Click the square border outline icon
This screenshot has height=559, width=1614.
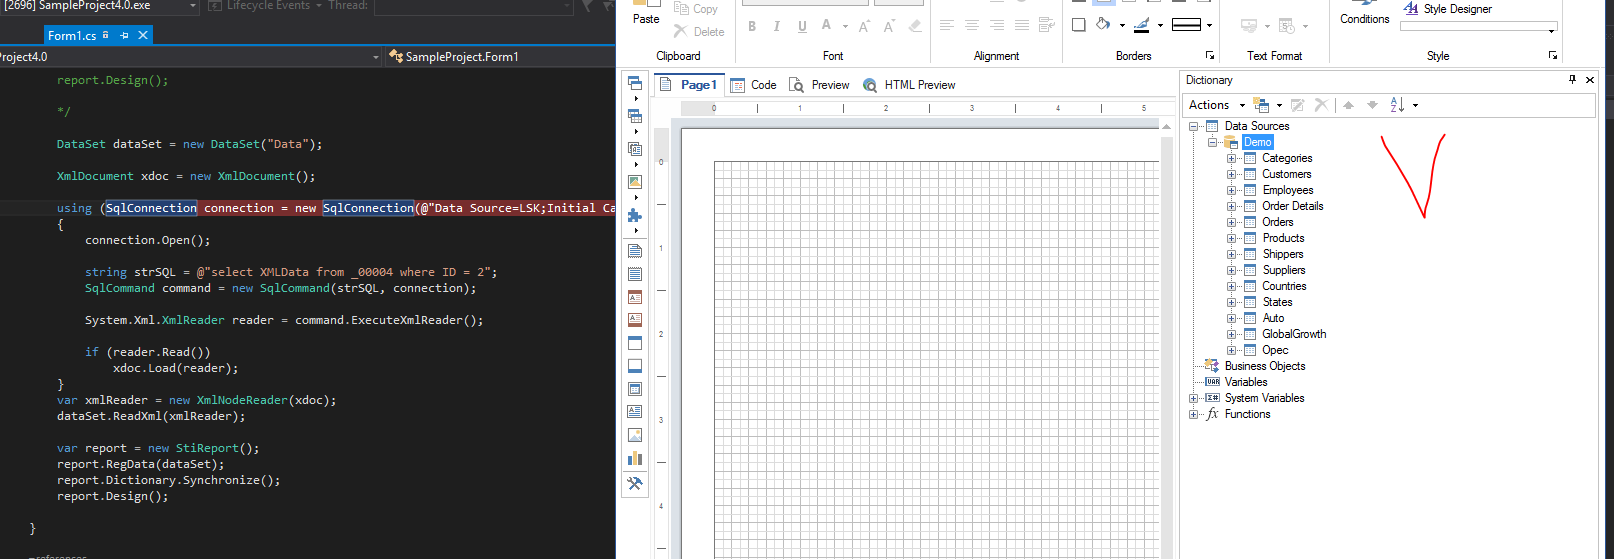(1078, 25)
